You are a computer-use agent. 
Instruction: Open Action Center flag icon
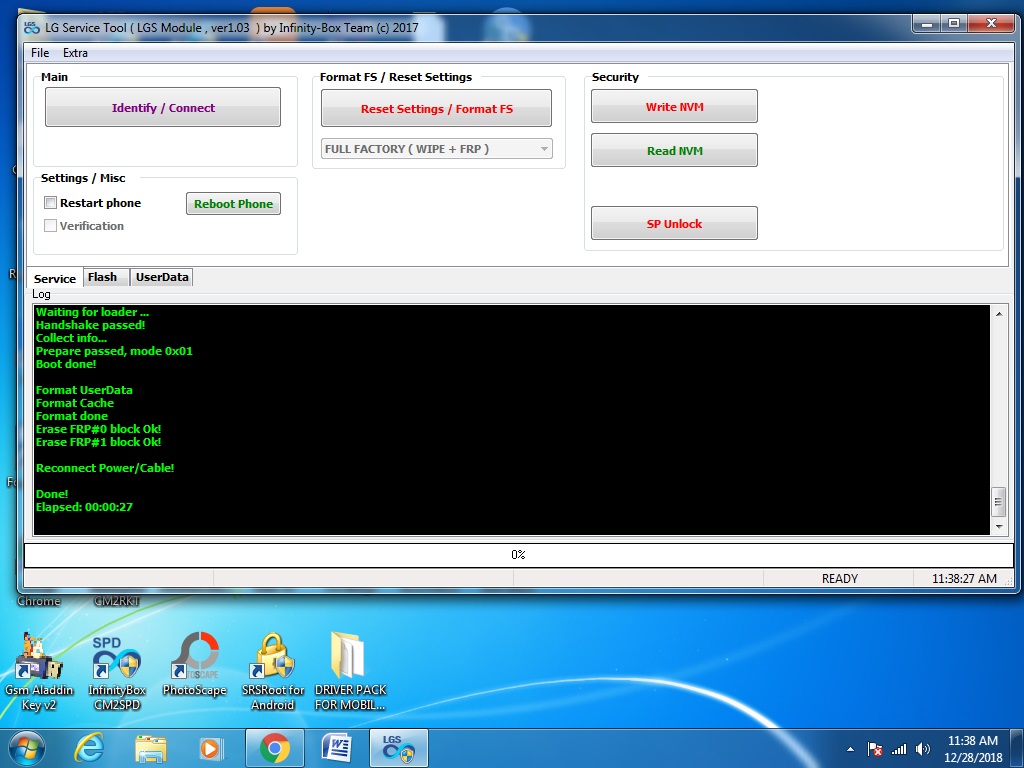874,749
